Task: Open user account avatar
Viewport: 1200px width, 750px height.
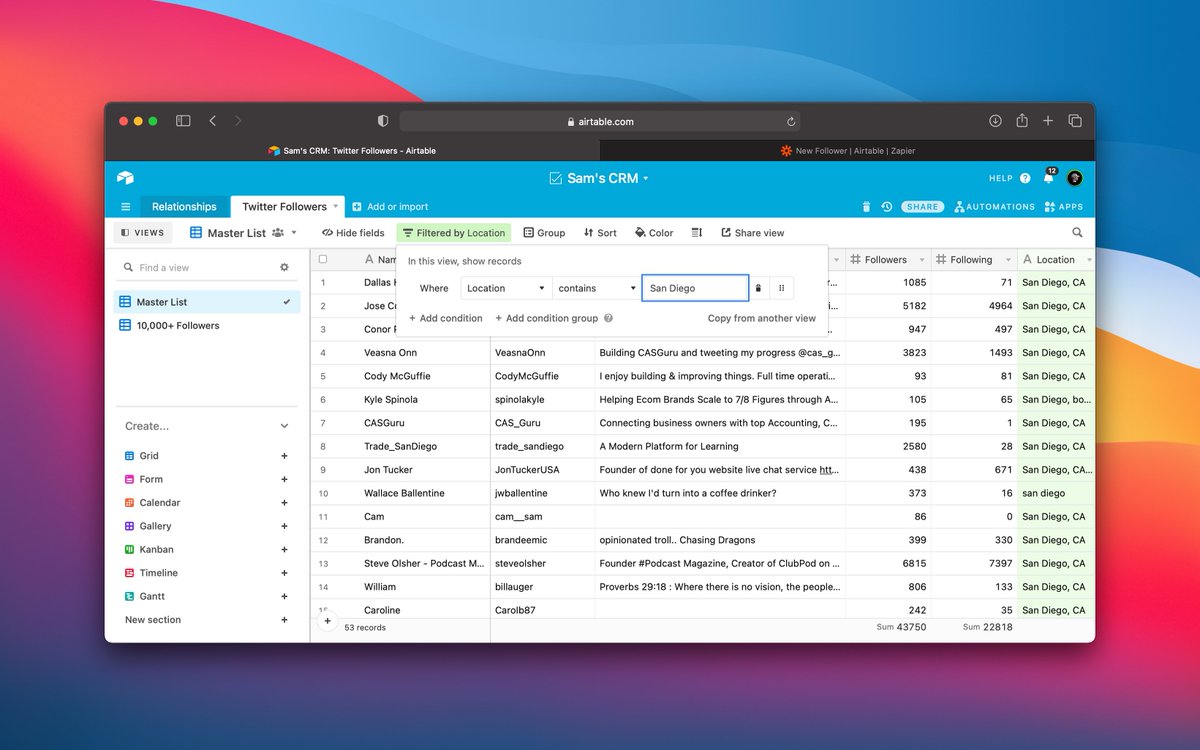Action: point(1075,178)
